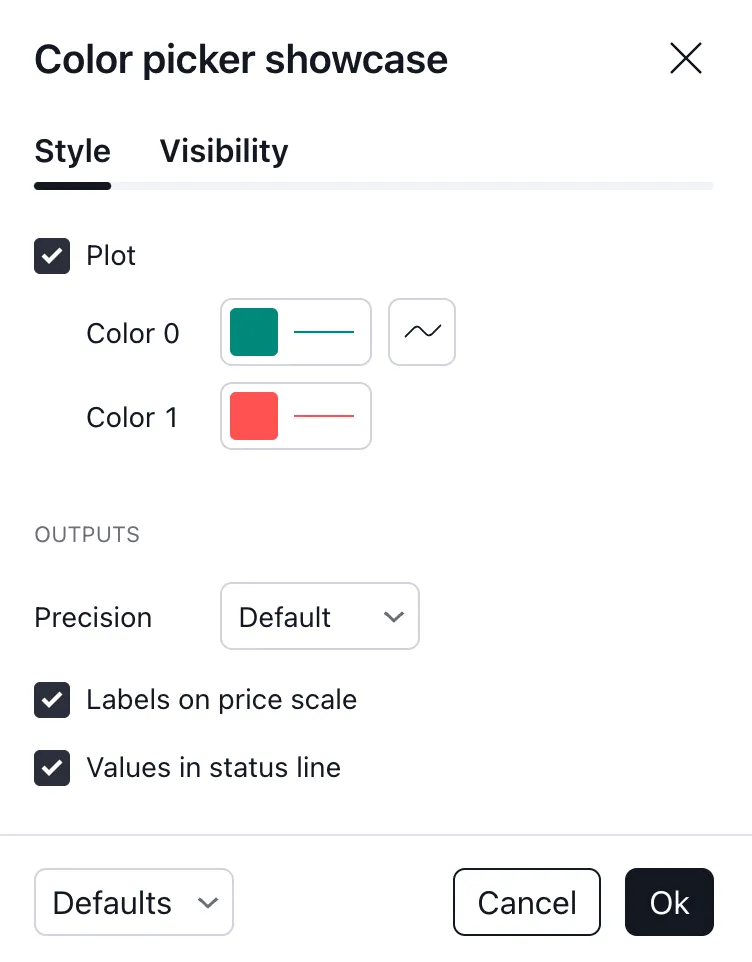Click the chevron arrow in the Precision box

click(394, 617)
